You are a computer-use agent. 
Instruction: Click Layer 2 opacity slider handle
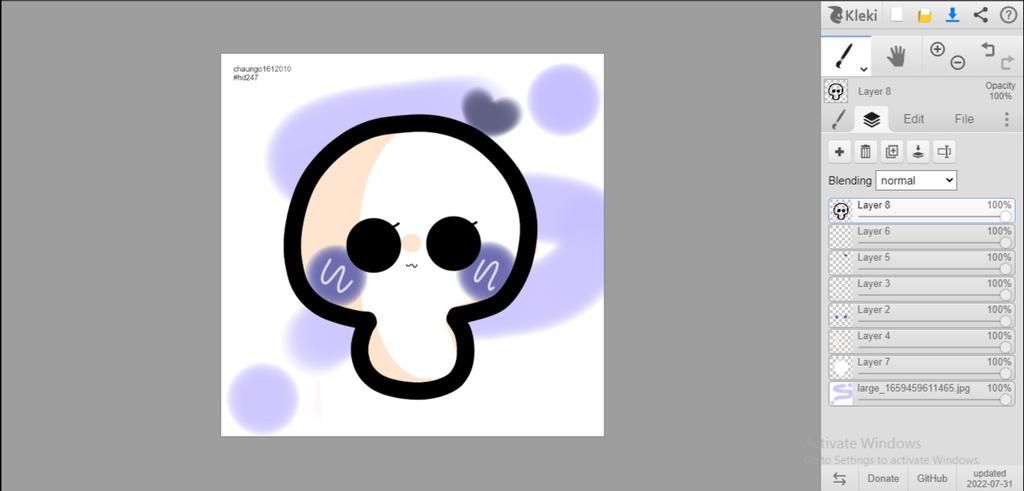[1006, 321]
